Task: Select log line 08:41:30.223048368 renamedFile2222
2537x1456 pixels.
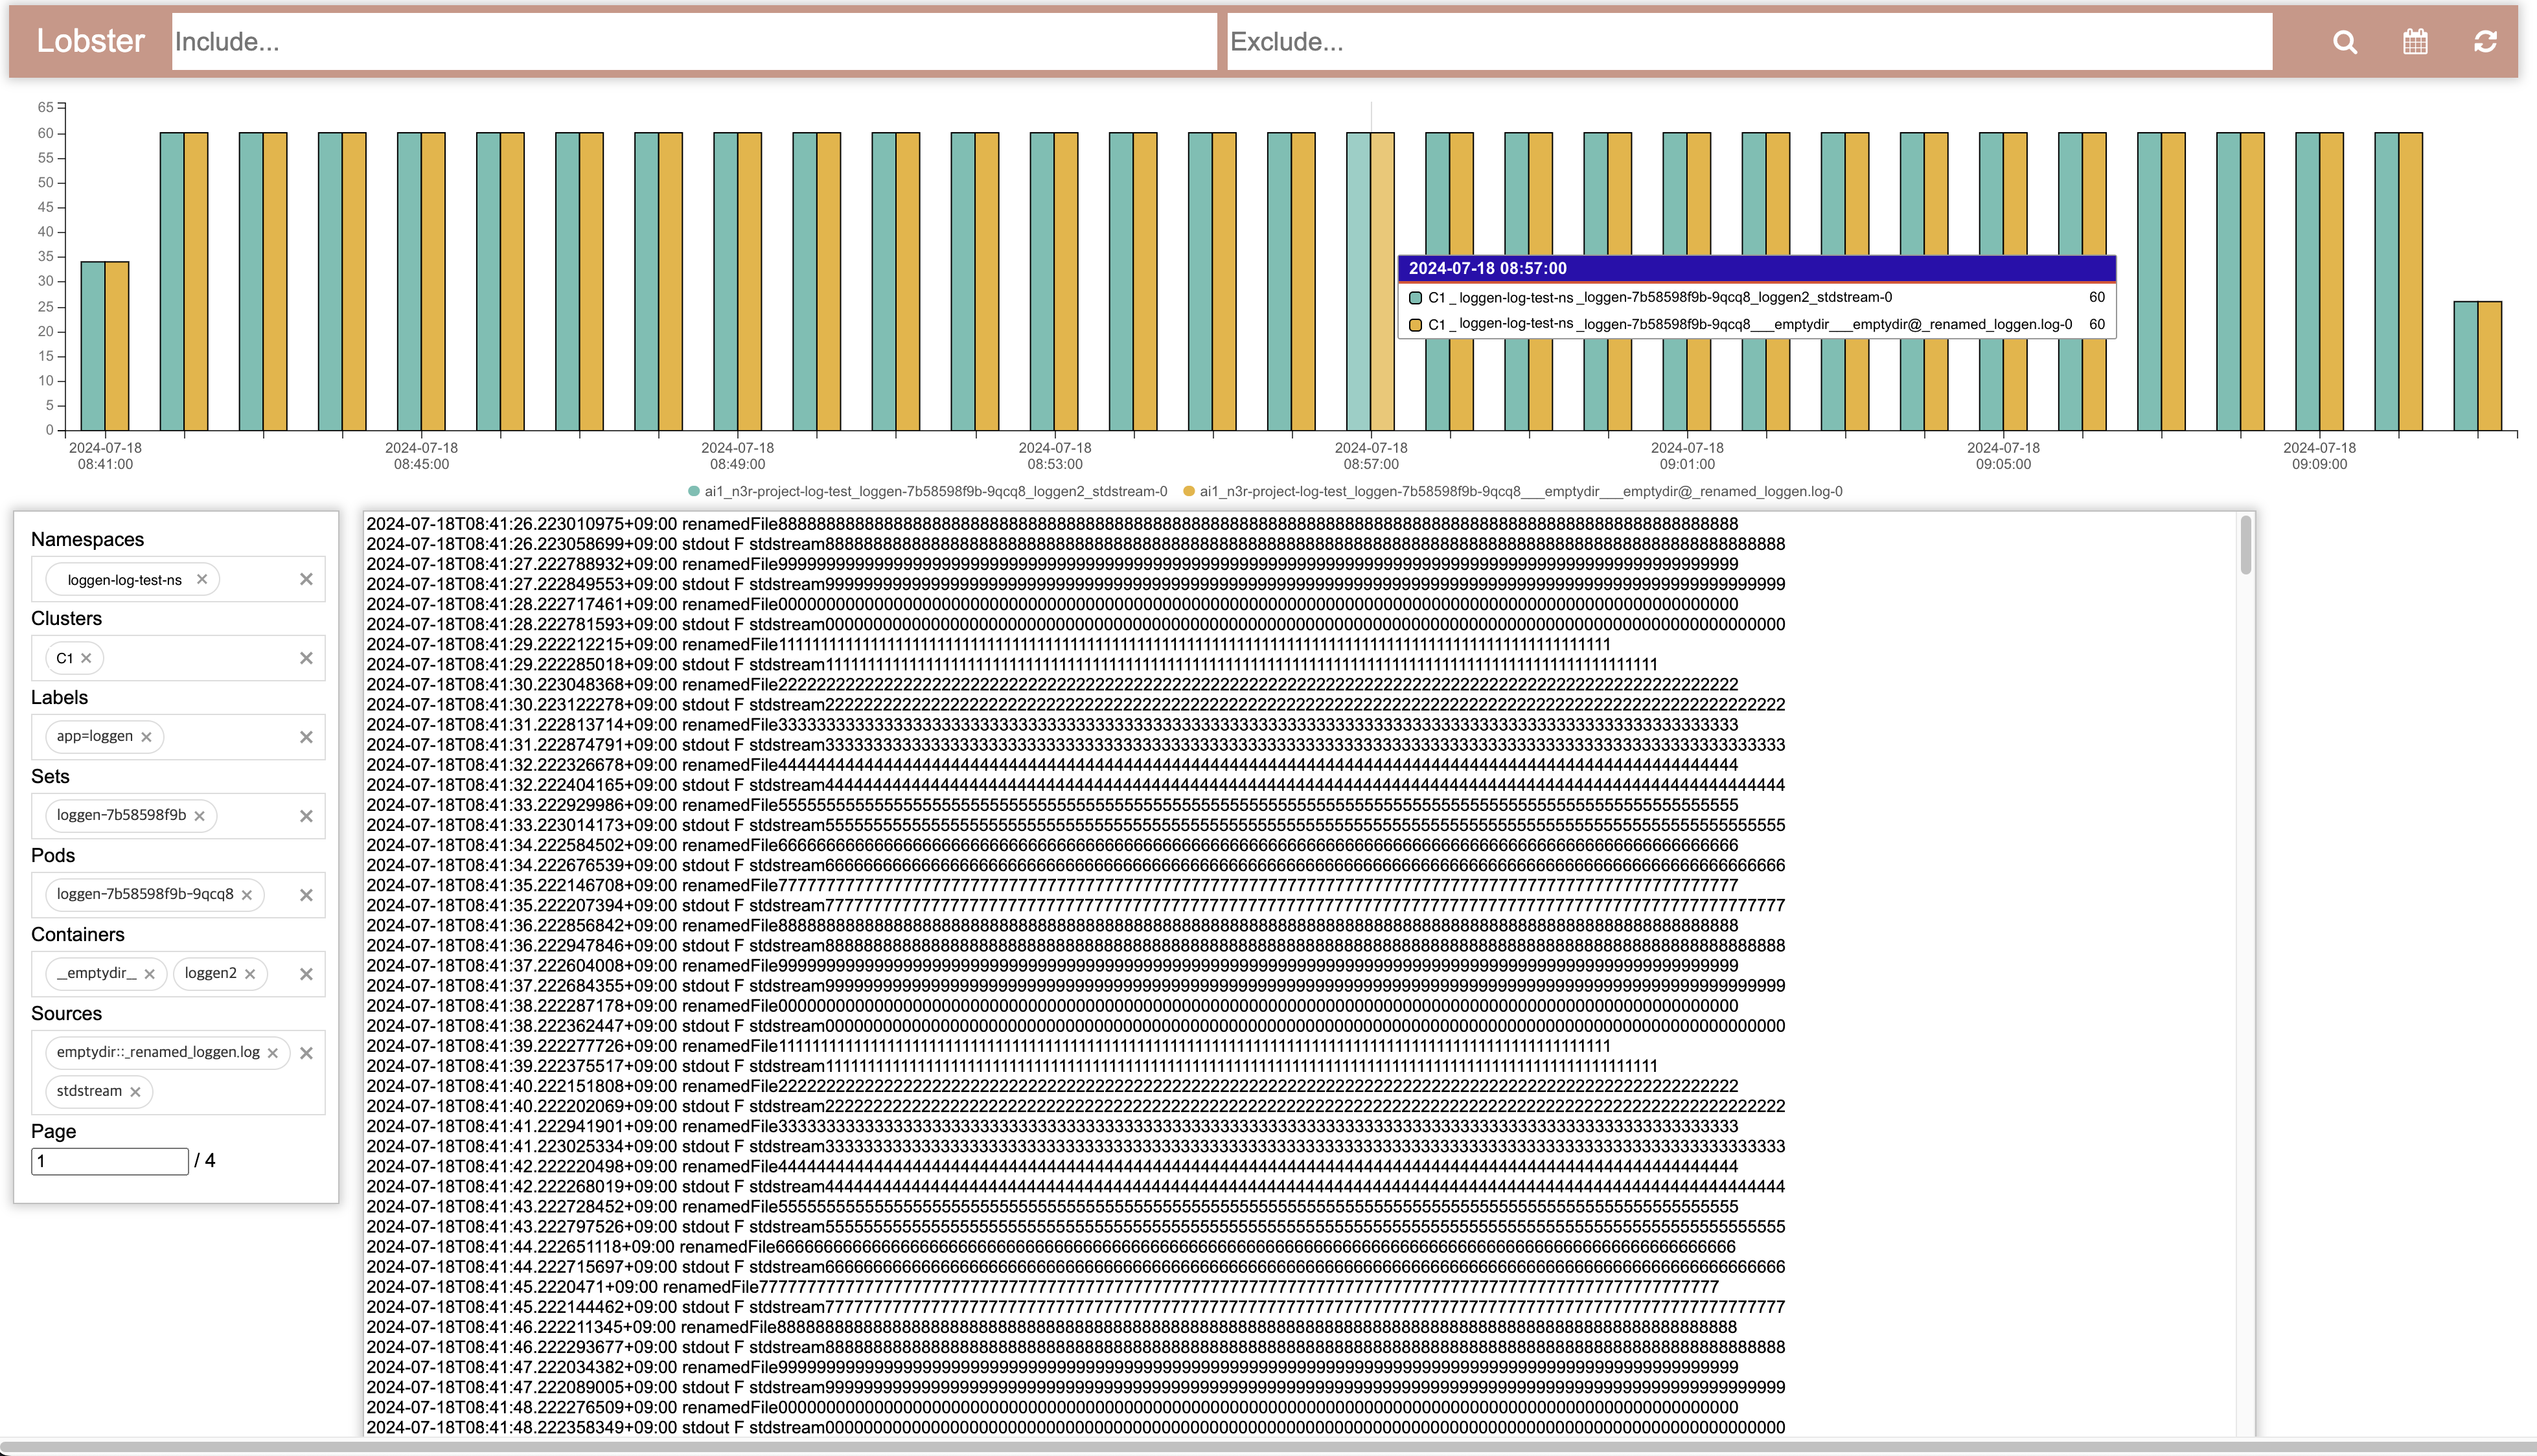Action: point(1052,685)
